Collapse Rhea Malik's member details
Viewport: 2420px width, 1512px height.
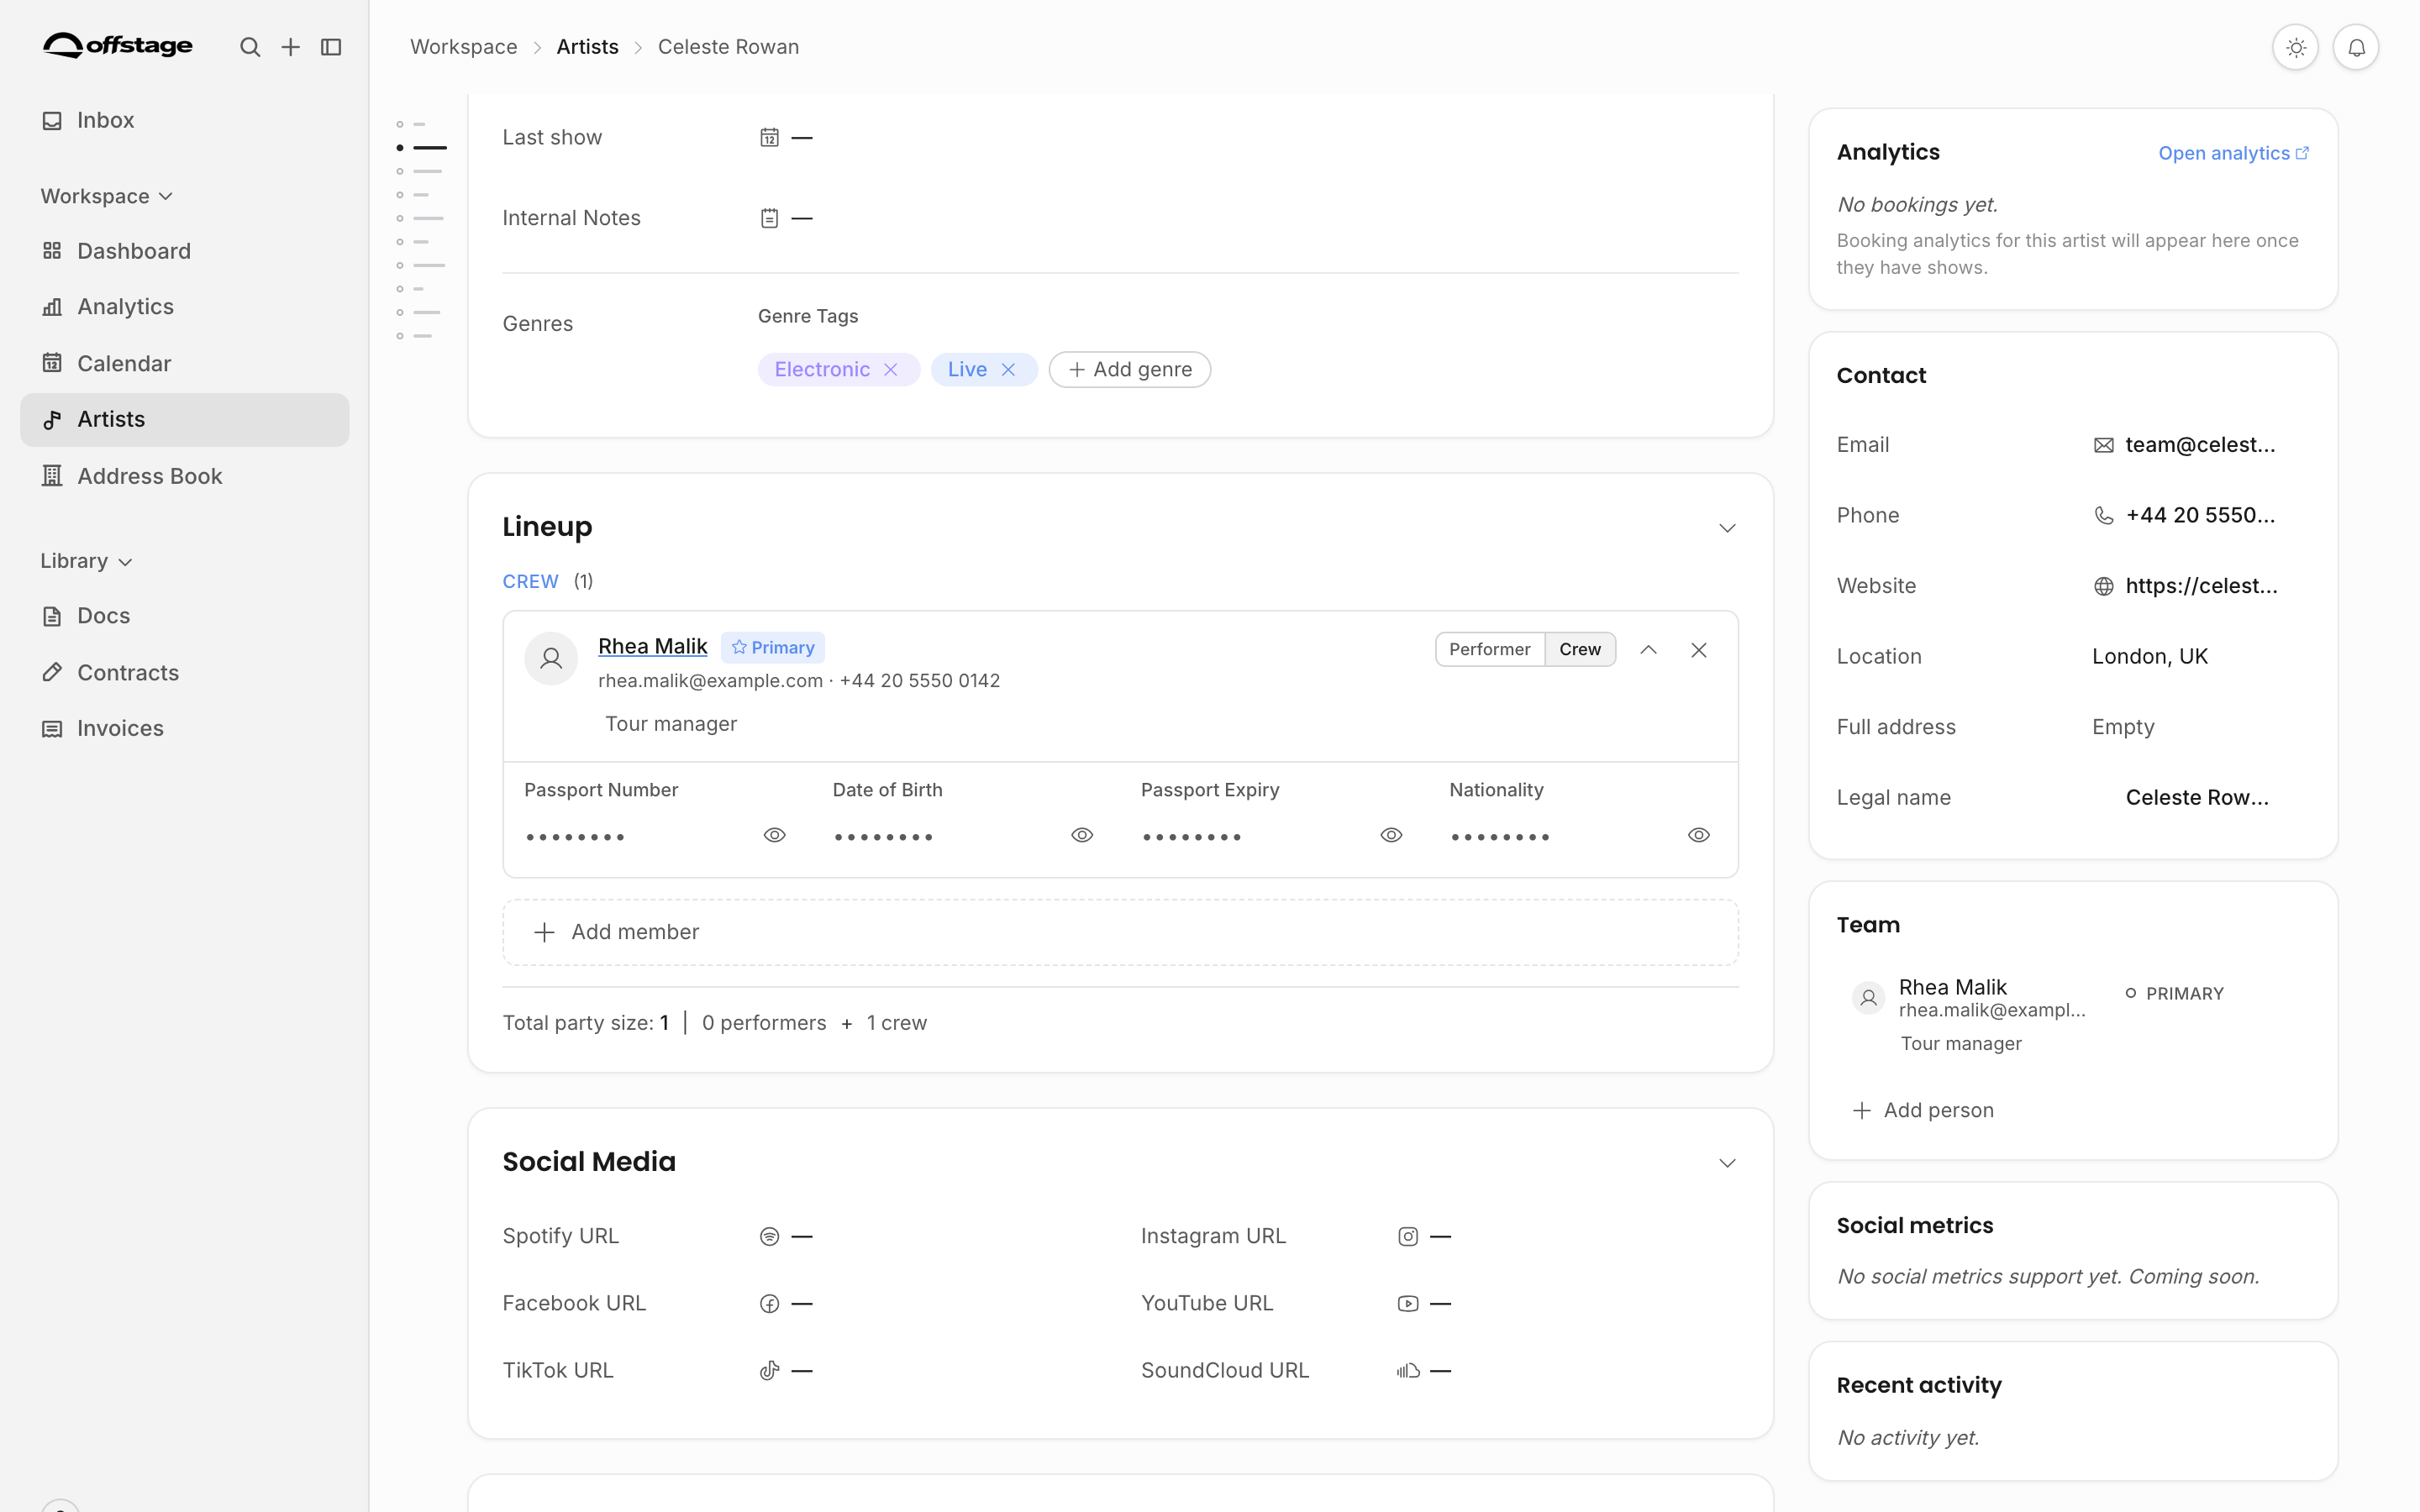[x=1648, y=650]
